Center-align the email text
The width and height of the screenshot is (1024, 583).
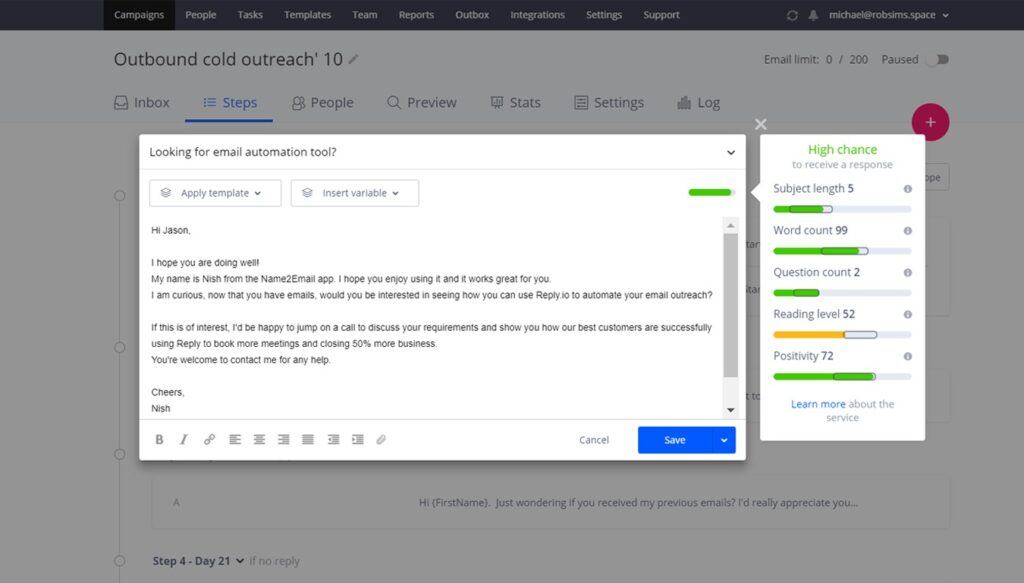[259, 439]
